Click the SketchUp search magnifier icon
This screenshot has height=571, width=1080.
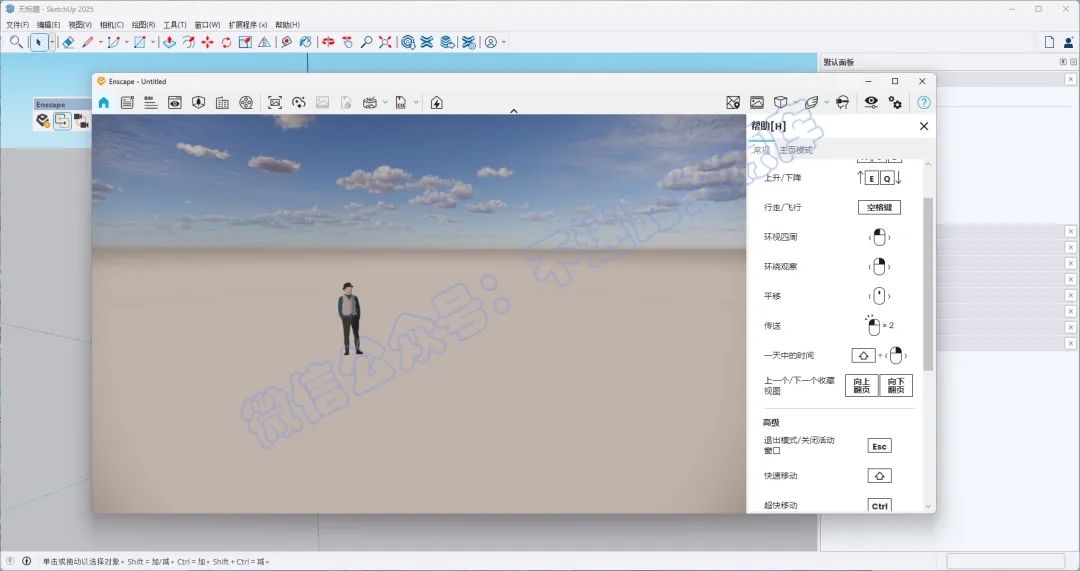pyautogui.click(x=16, y=42)
